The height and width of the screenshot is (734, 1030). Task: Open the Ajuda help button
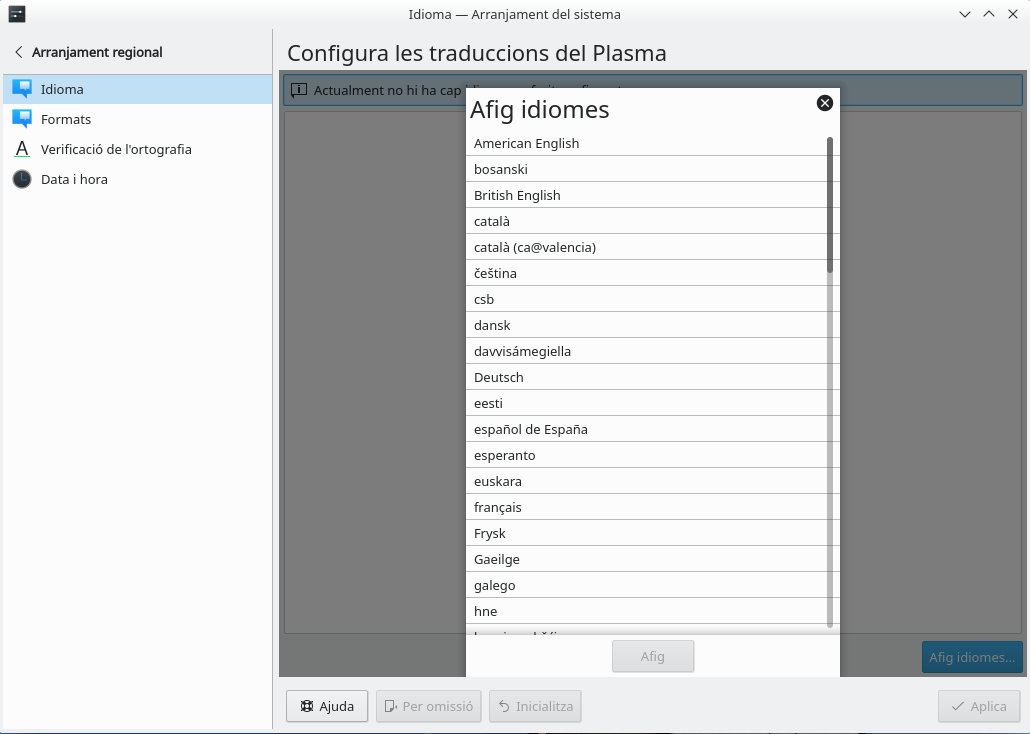(327, 706)
